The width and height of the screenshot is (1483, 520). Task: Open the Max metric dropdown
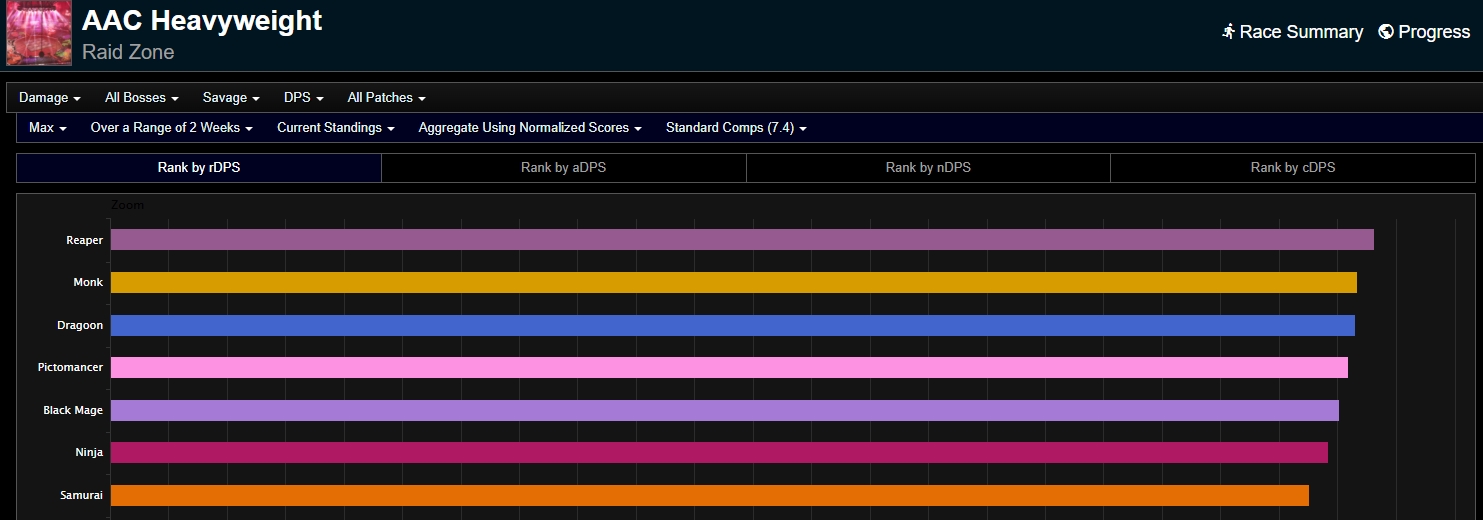[48, 128]
